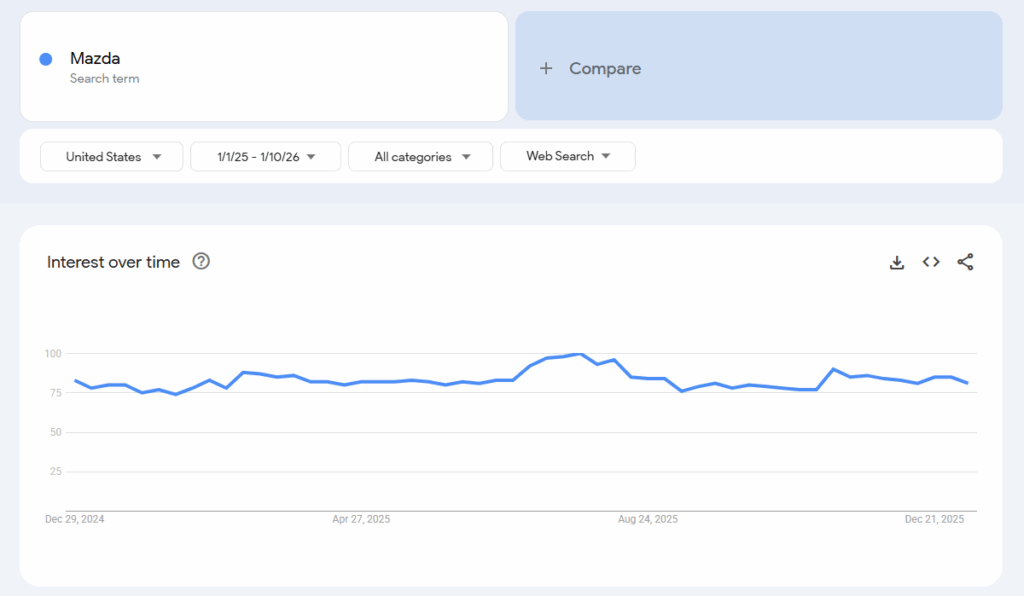
Task: Open the United States region dropdown
Action: point(111,156)
